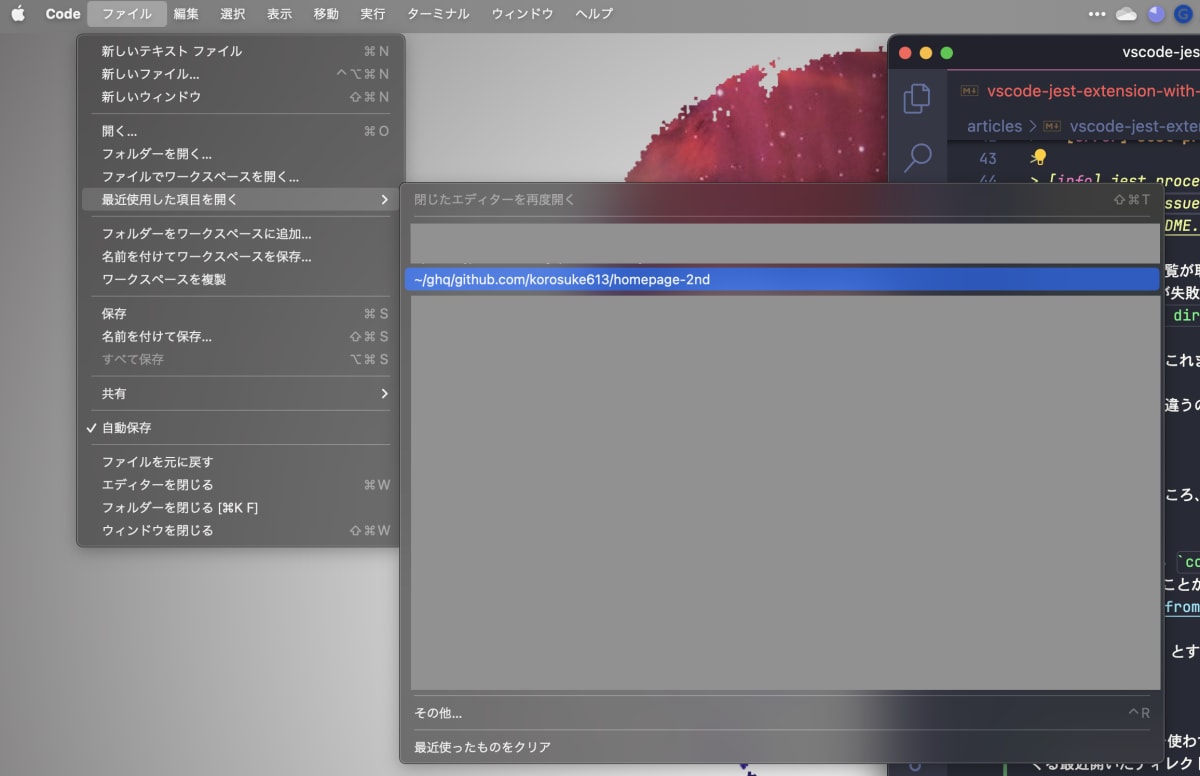Choose フォルダーを閉じる [⌘K F]

pos(240,508)
